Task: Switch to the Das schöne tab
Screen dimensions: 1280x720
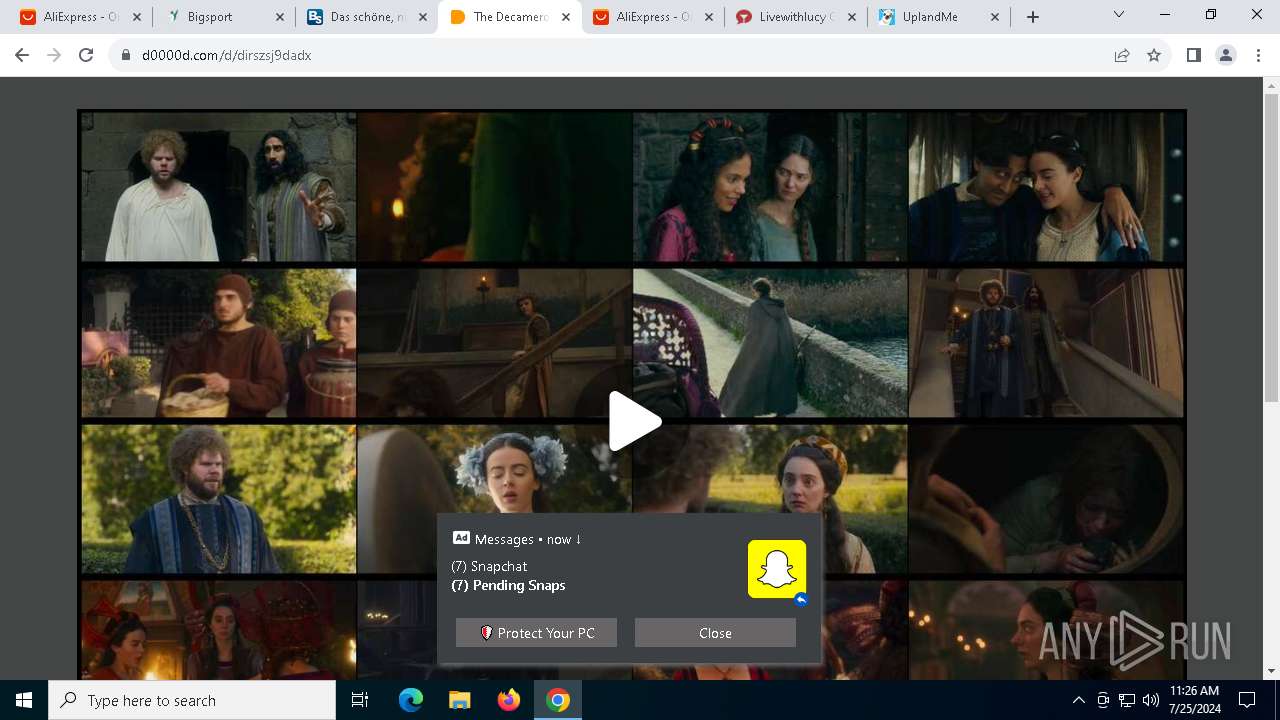Action: coord(368,17)
